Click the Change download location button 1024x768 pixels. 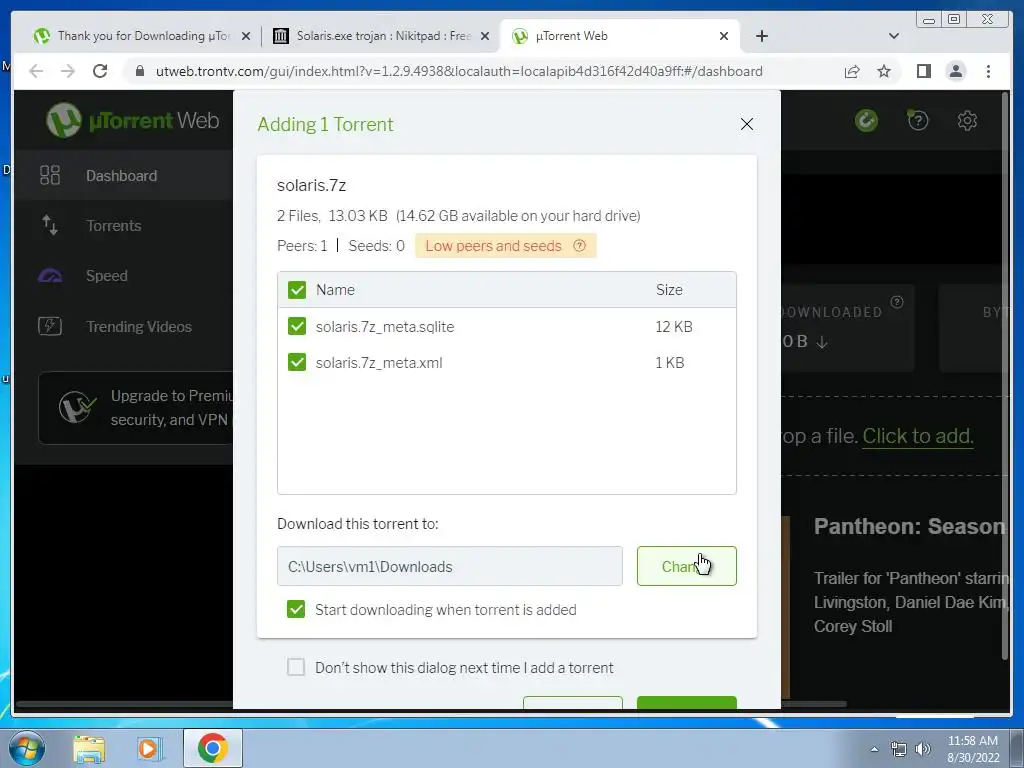point(686,566)
